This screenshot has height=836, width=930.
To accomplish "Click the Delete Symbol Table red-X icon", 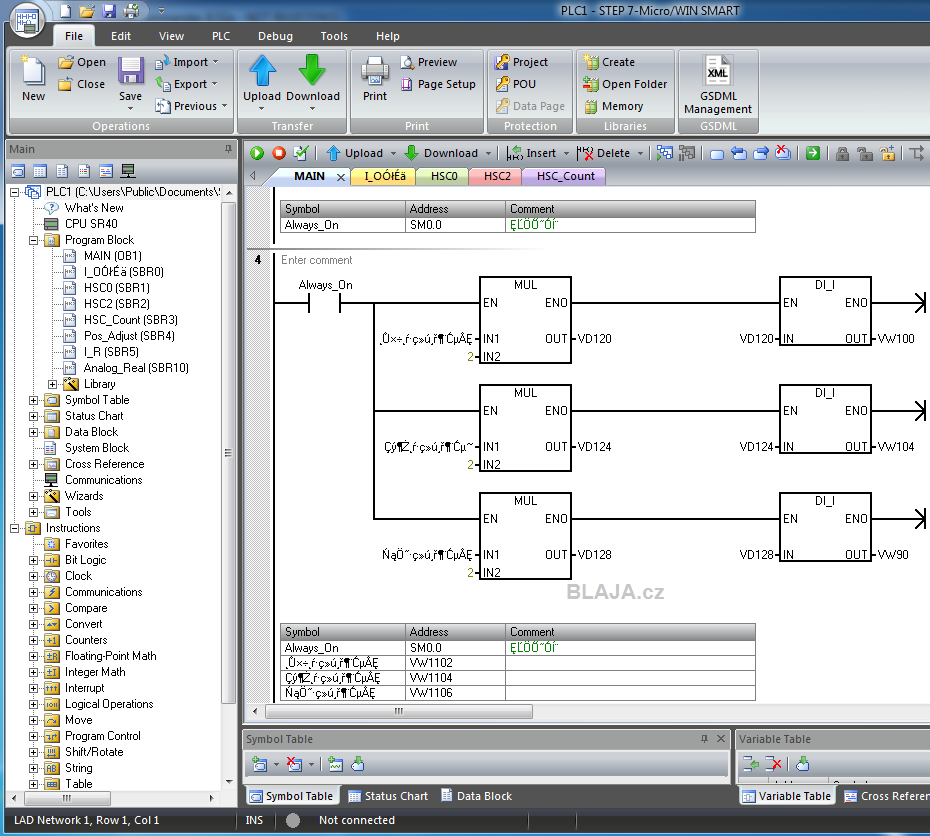I will [x=294, y=764].
